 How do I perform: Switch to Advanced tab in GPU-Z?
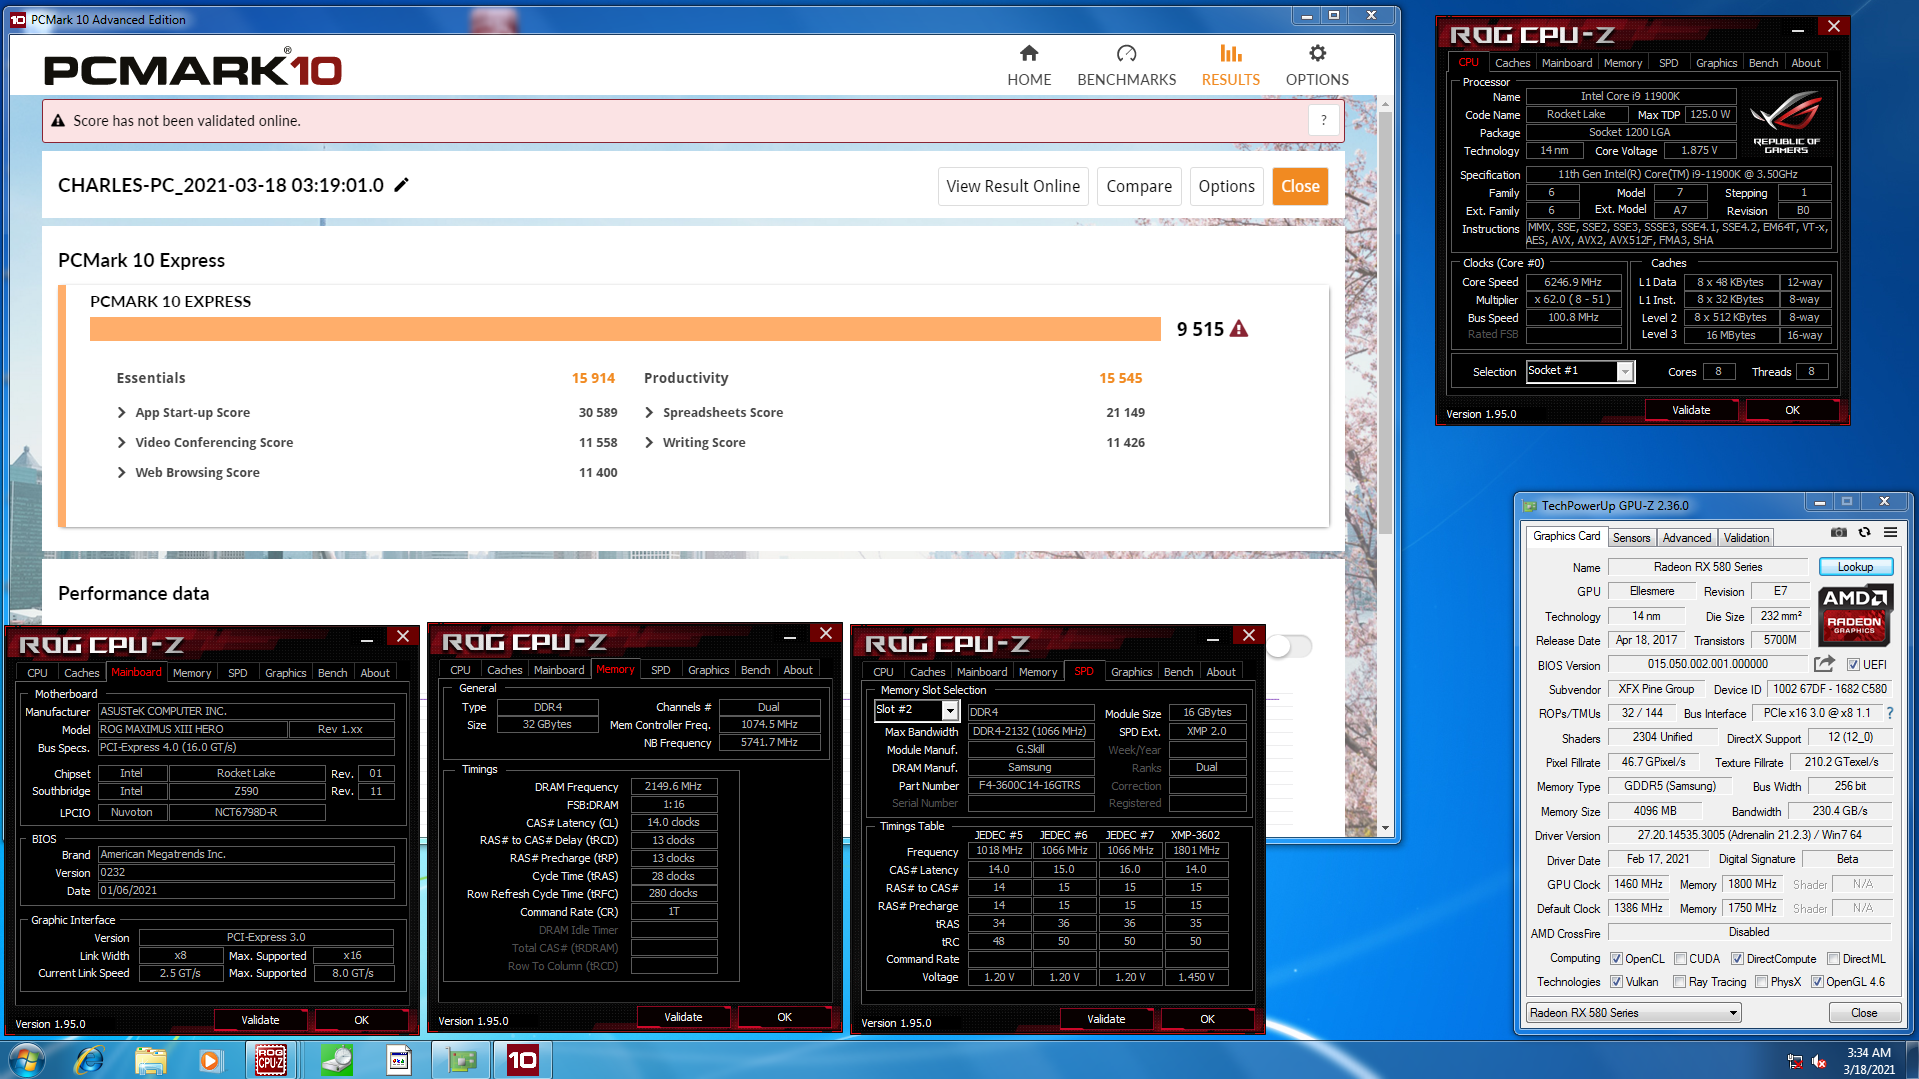[1686, 538]
